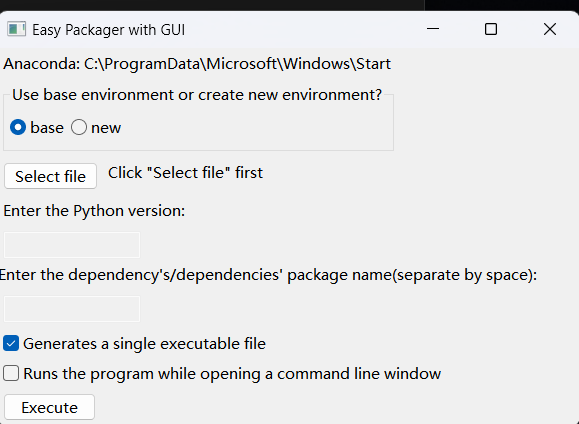Viewport: 579px width, 424px height.
Task: Click the Execute button
Action: [49, 407]
